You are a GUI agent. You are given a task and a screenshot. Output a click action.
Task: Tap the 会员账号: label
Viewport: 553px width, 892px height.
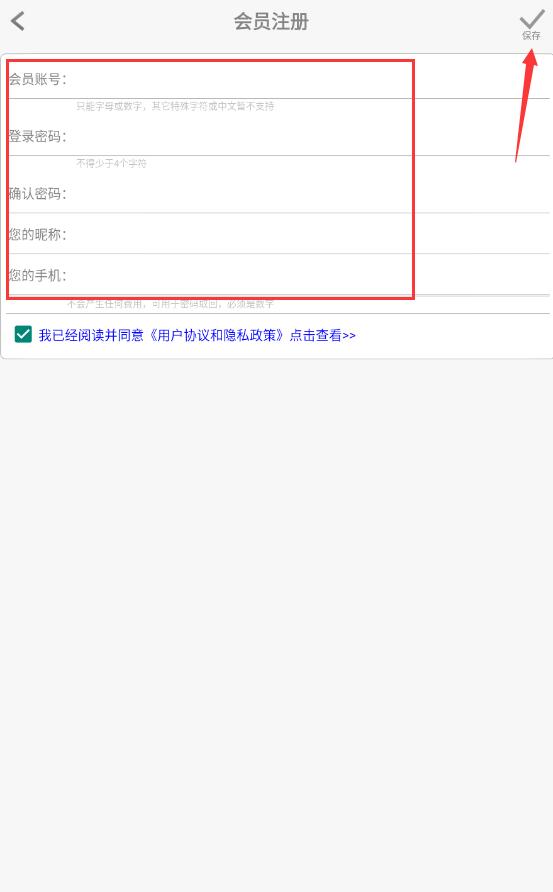[38, 79]
